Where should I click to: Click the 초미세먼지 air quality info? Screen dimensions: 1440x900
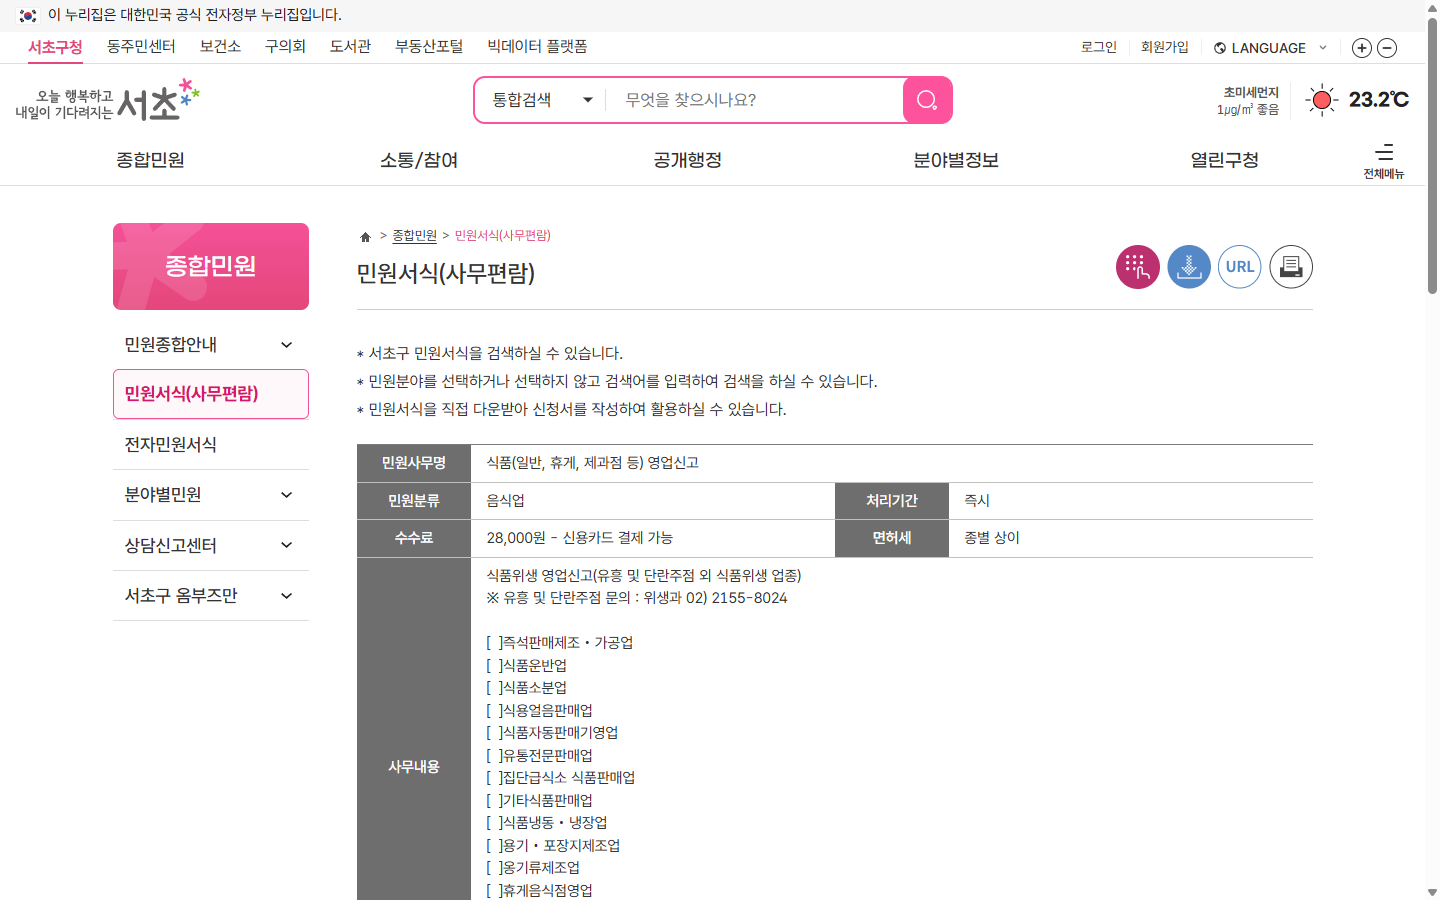tap(1248, 100)
